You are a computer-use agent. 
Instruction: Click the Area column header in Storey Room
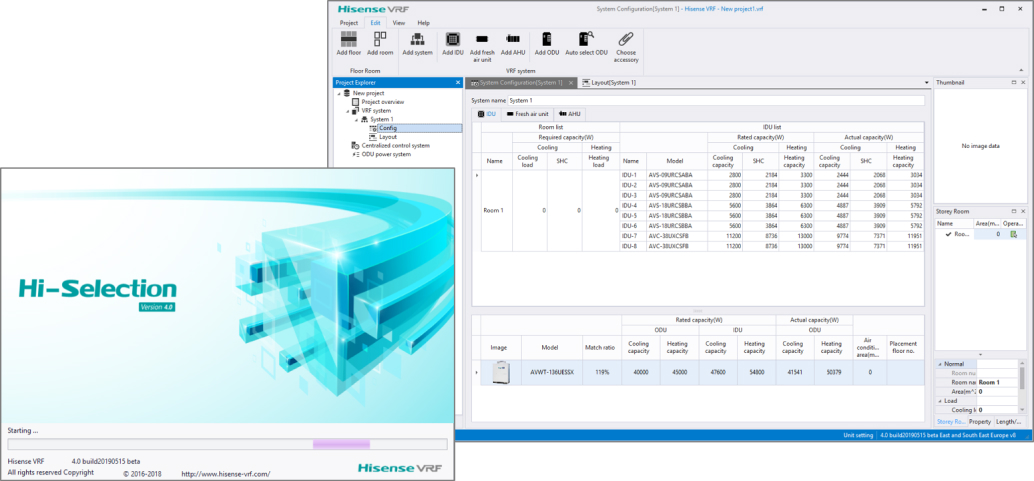(987, 224)
